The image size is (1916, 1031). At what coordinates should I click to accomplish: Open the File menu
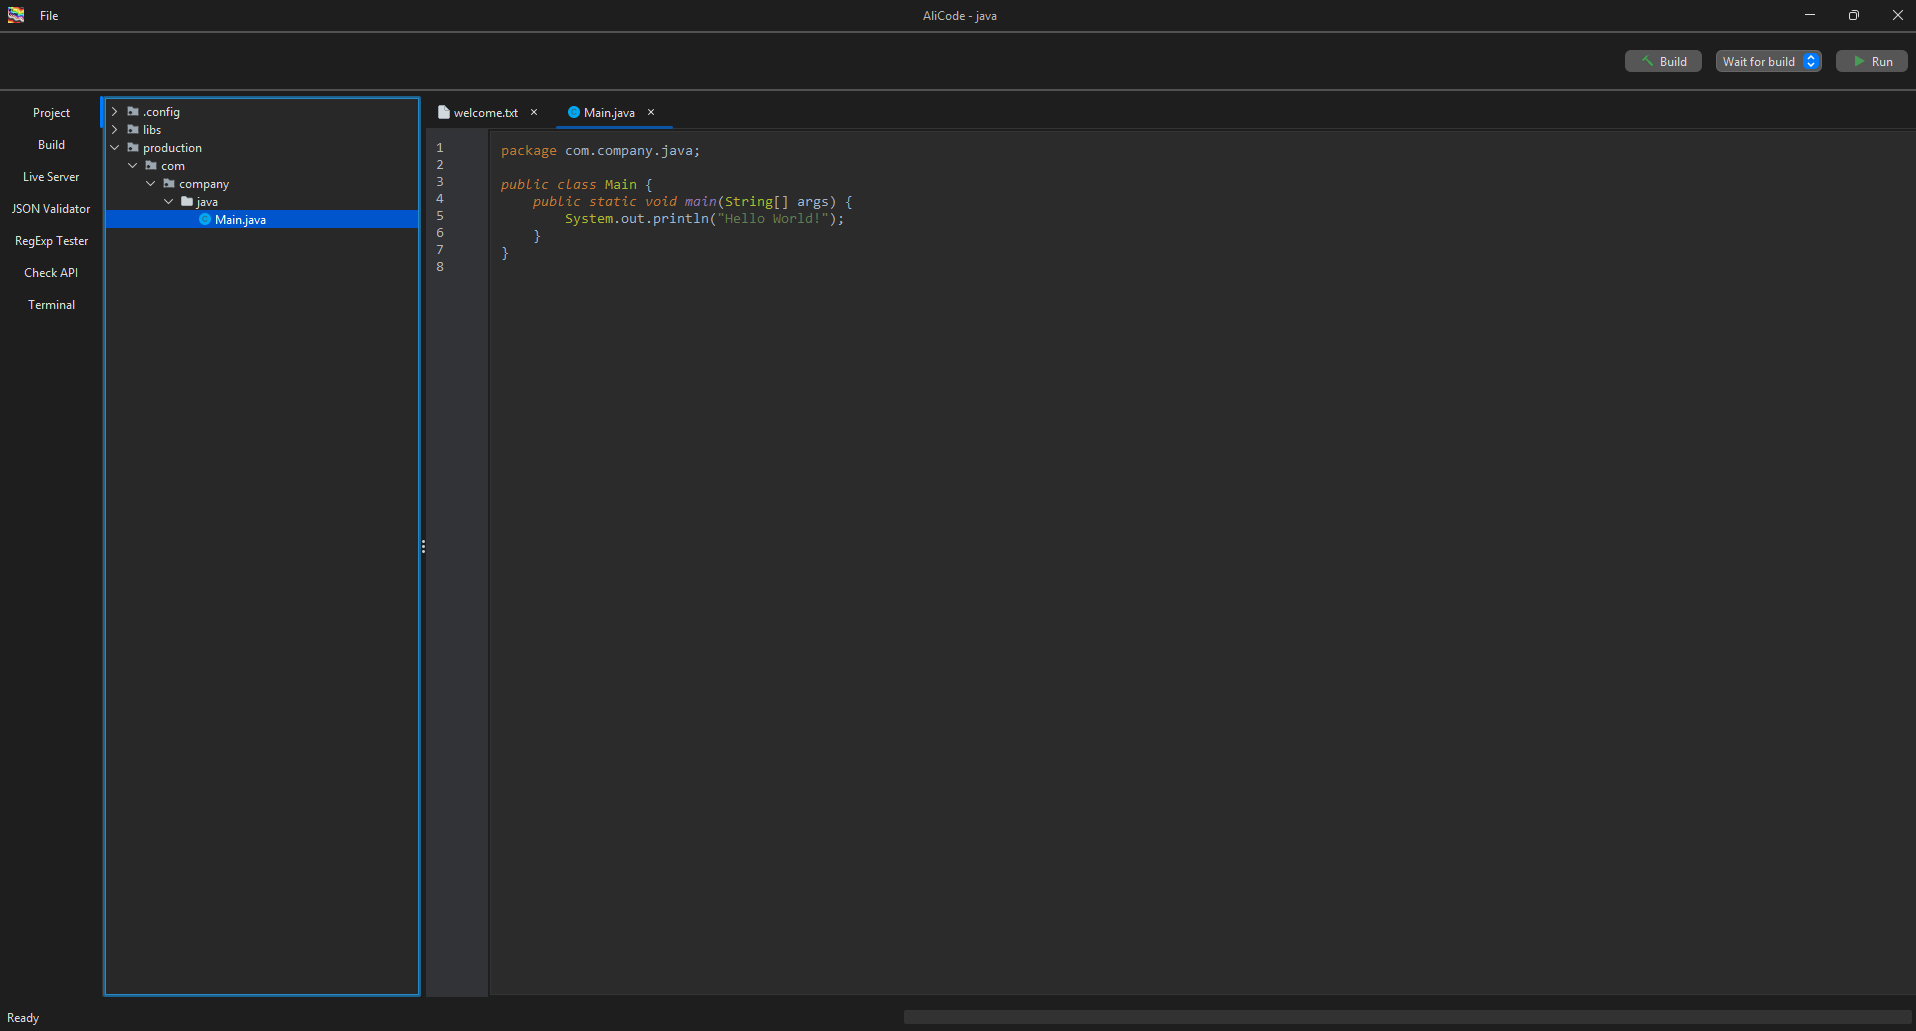coord(49,15)
